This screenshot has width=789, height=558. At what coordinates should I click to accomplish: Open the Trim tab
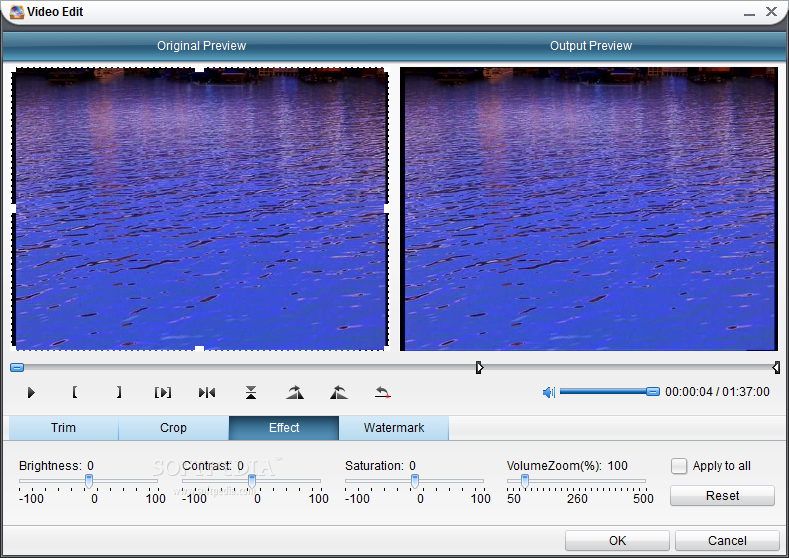coord(63,428)
